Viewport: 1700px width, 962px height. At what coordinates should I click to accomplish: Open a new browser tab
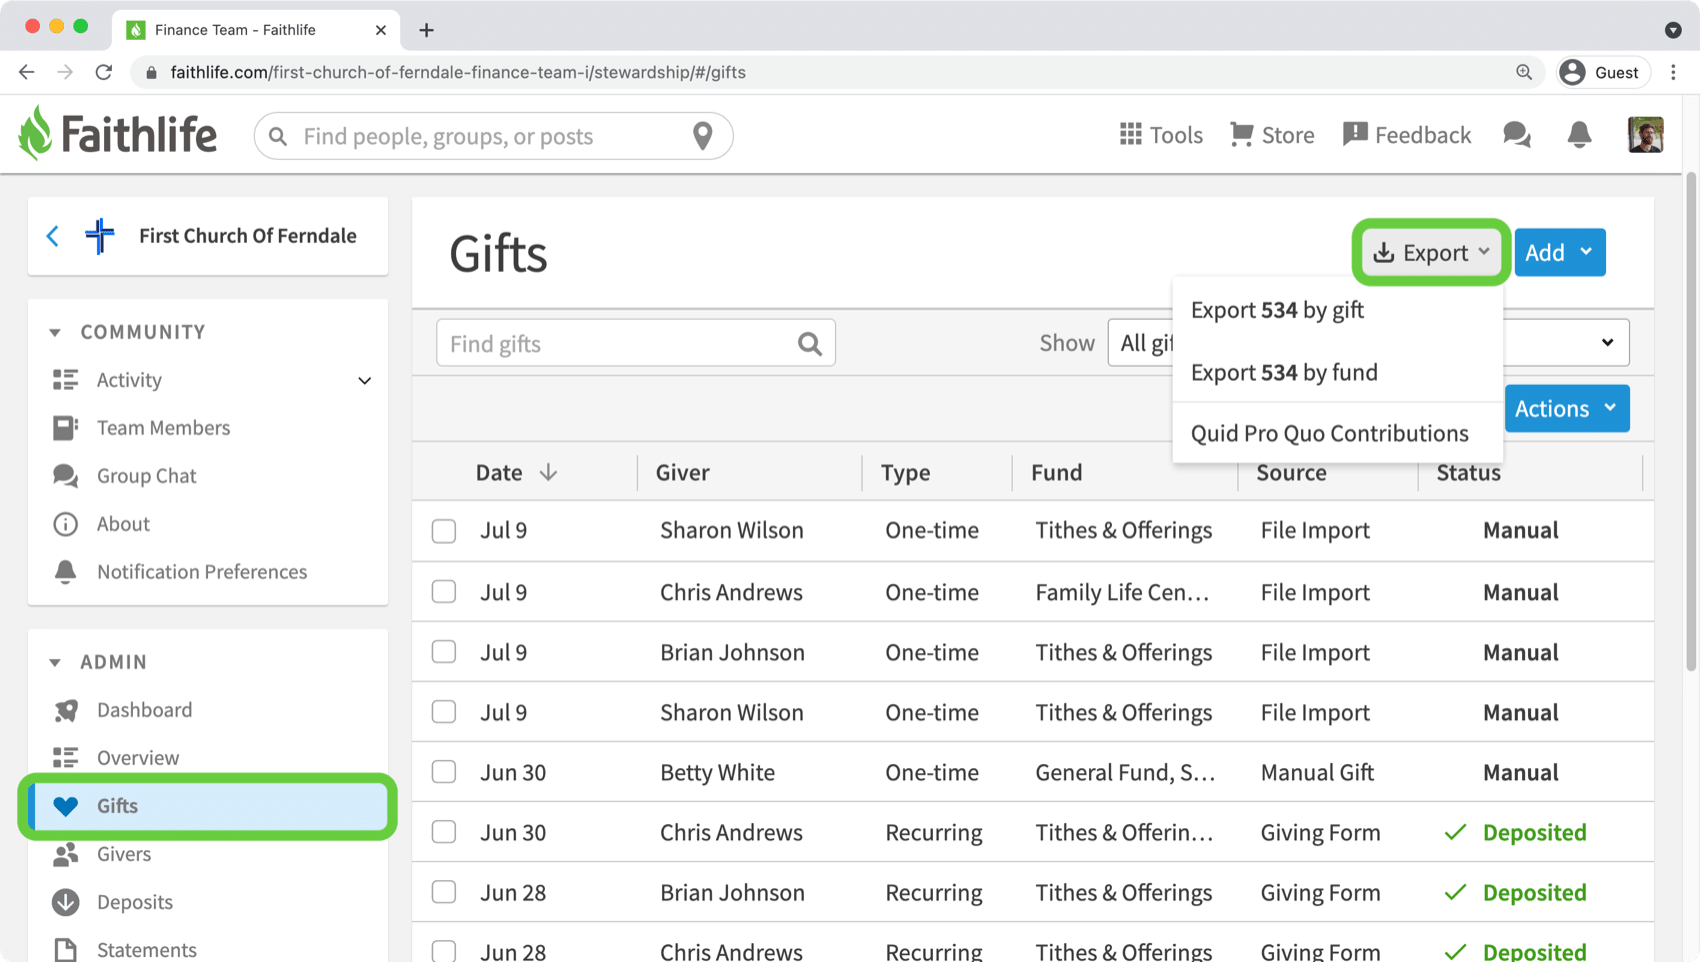(427, 30)
